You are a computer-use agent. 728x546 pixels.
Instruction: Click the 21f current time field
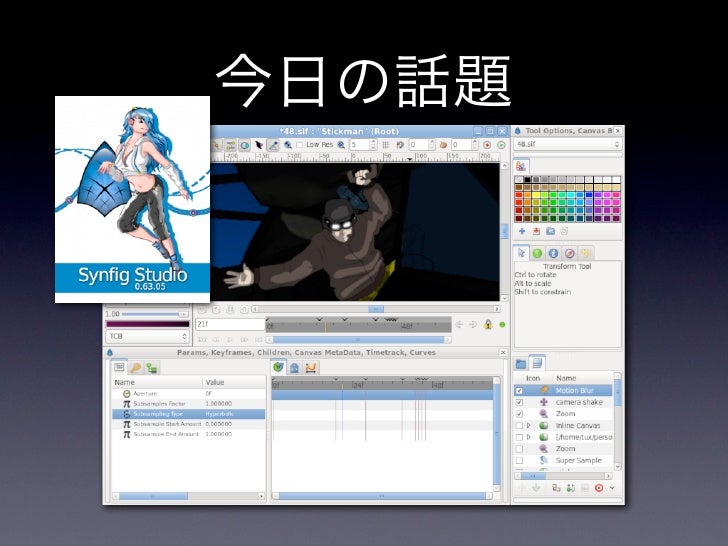click(x=230, y=324)
